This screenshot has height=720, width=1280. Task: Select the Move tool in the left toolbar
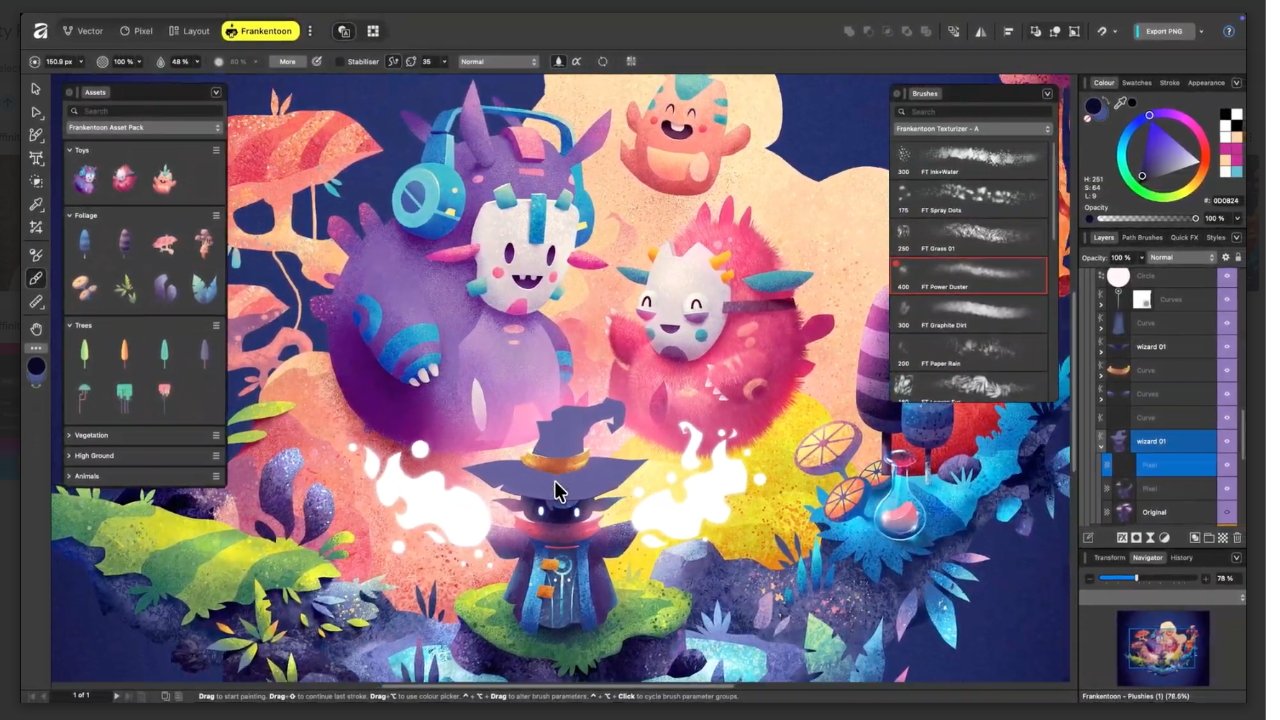[36, 88]
